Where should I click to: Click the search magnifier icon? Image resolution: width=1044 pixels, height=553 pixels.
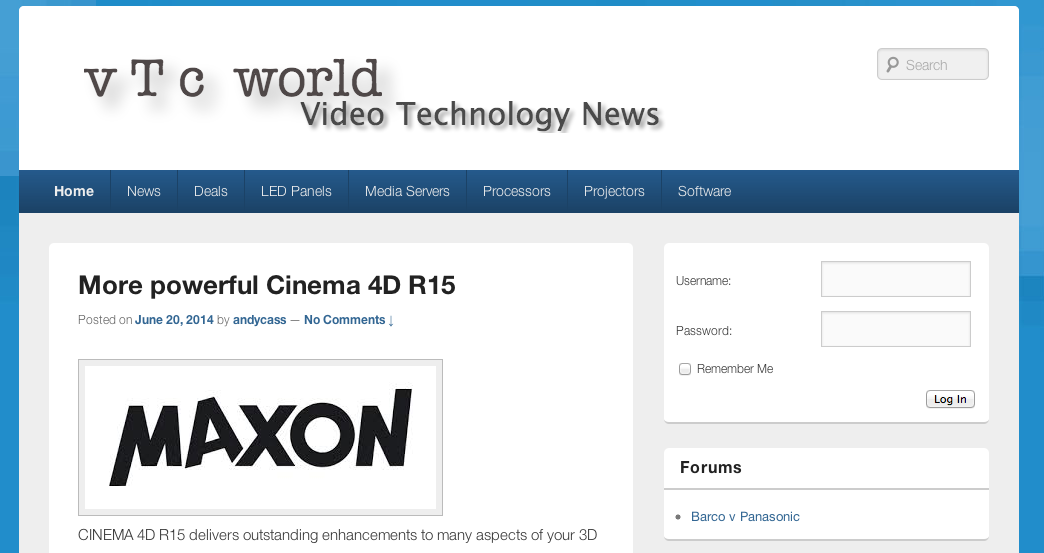click(892, 65)
